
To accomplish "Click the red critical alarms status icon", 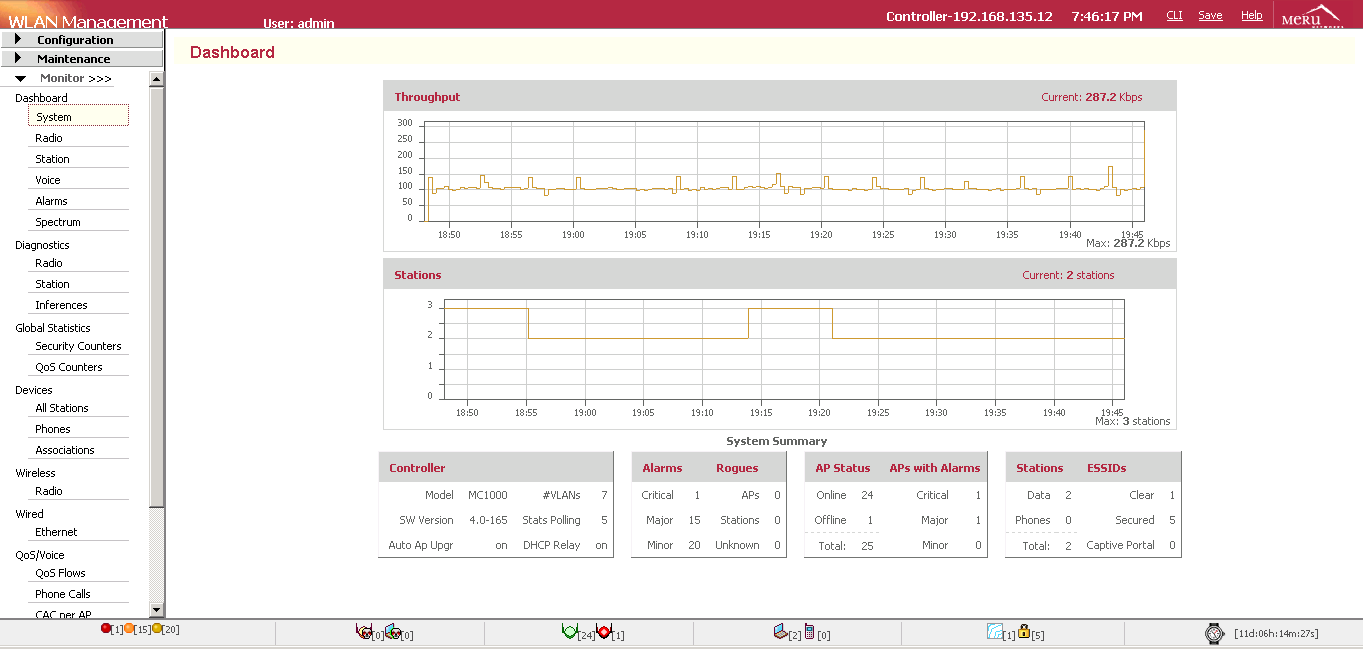I will [106, 628].
